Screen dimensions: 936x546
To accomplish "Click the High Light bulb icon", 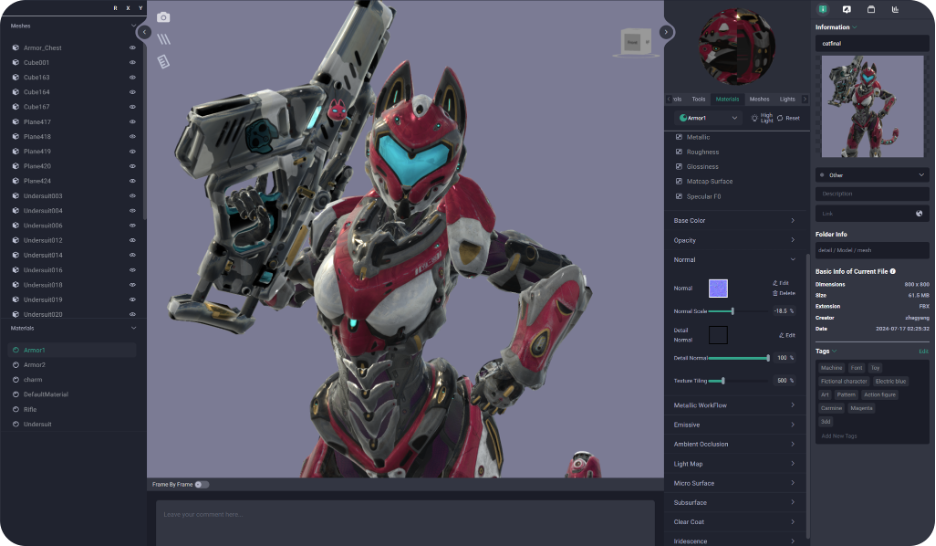I will pos(755,118).
